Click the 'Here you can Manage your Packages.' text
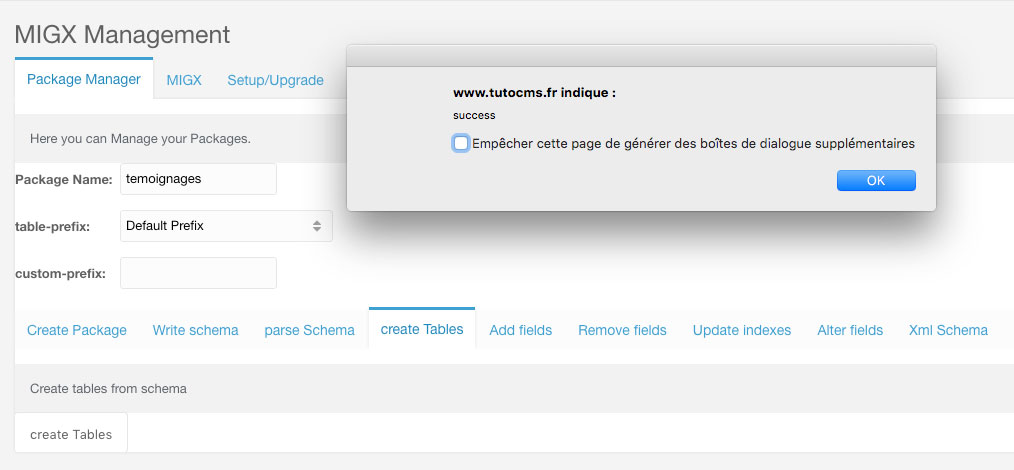Screen dimensions: 1014x470 (140, 139)
